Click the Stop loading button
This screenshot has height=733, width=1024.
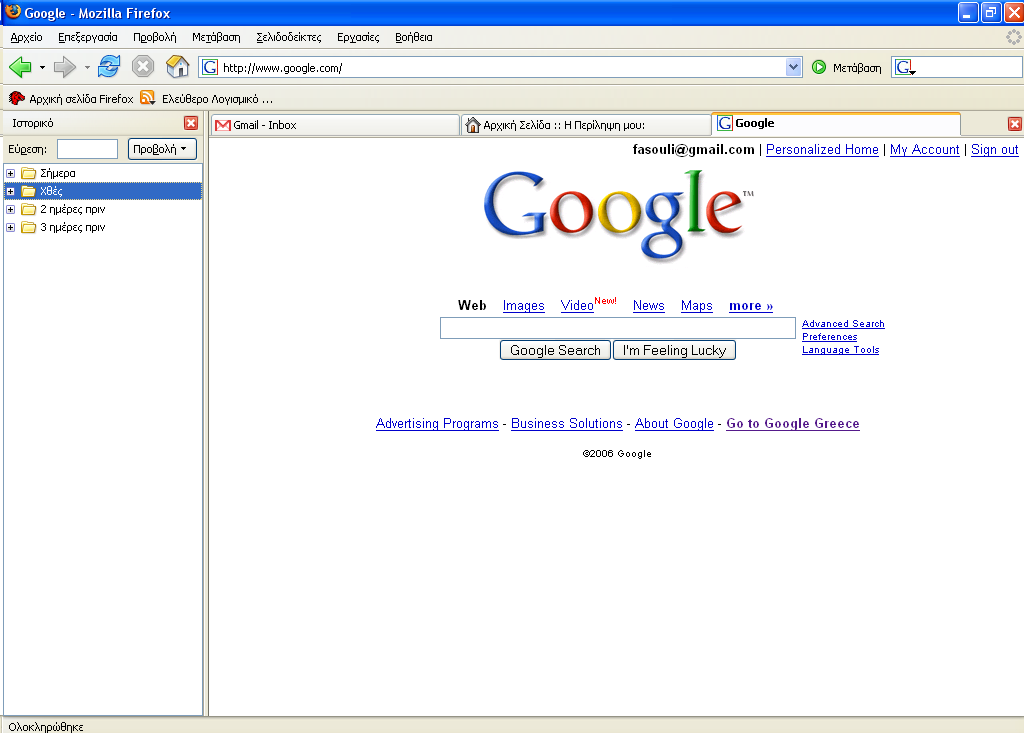[x=142, y=67]
